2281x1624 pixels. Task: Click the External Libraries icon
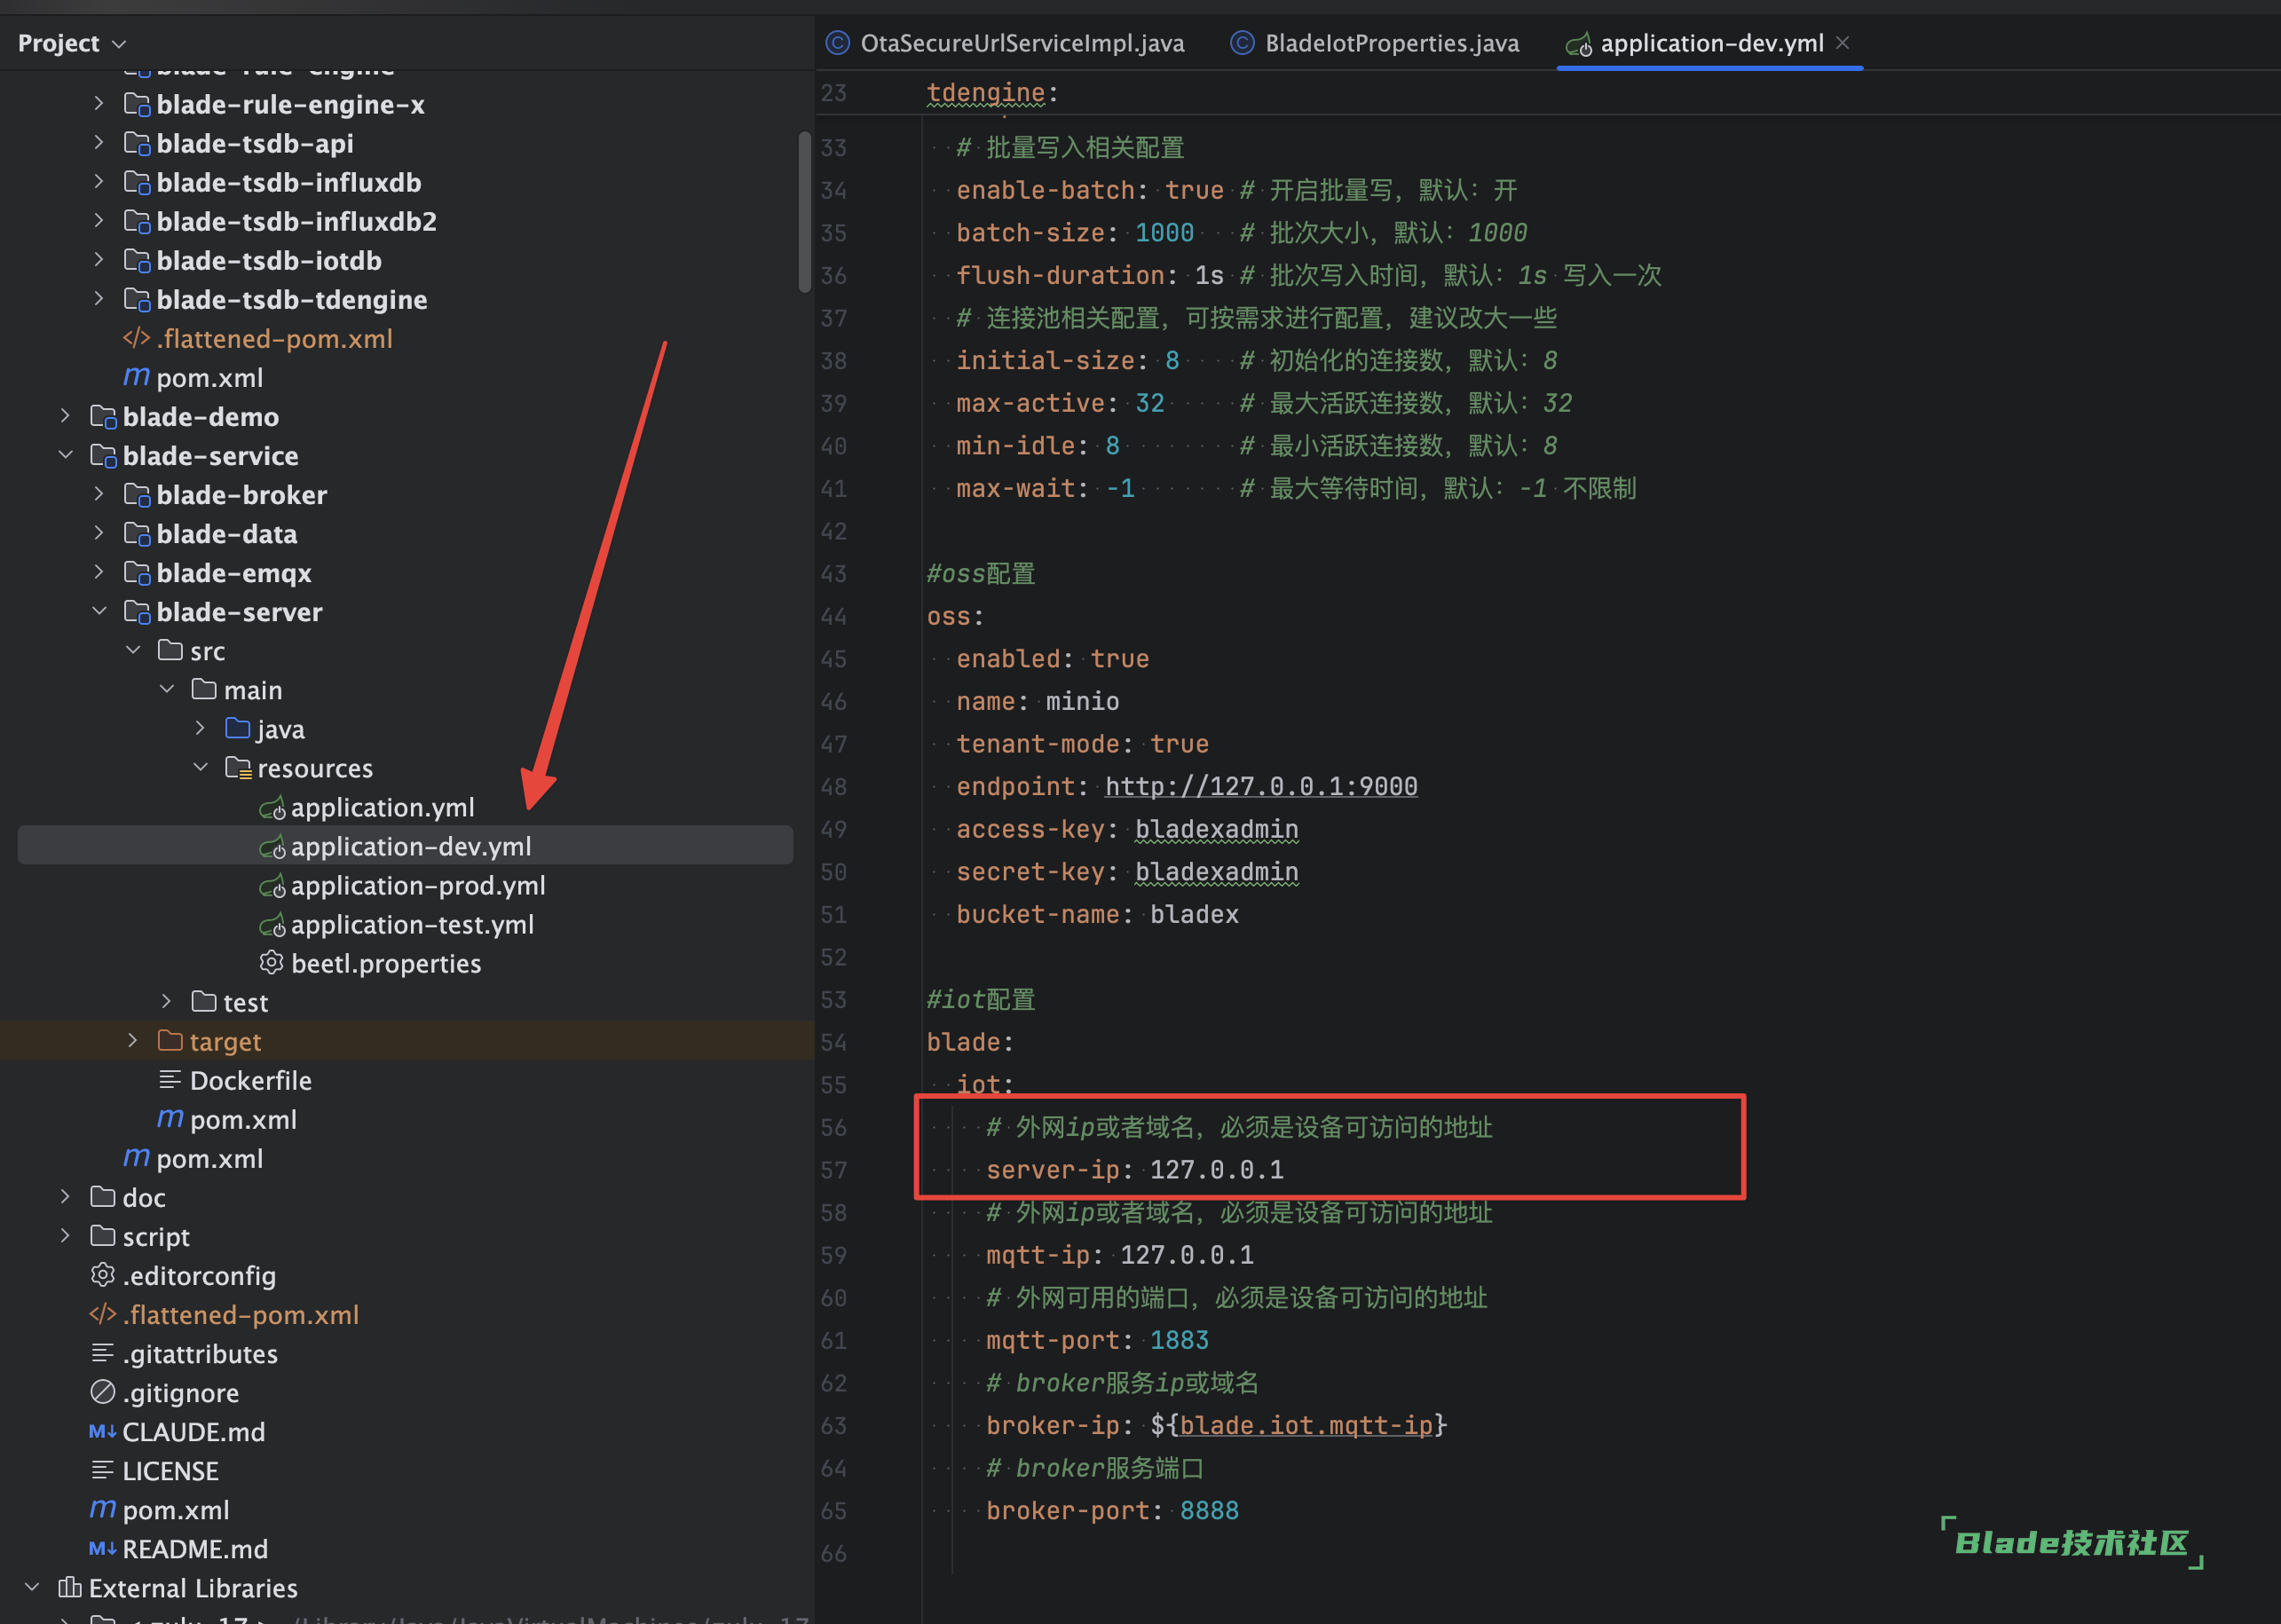[70, 1588]
